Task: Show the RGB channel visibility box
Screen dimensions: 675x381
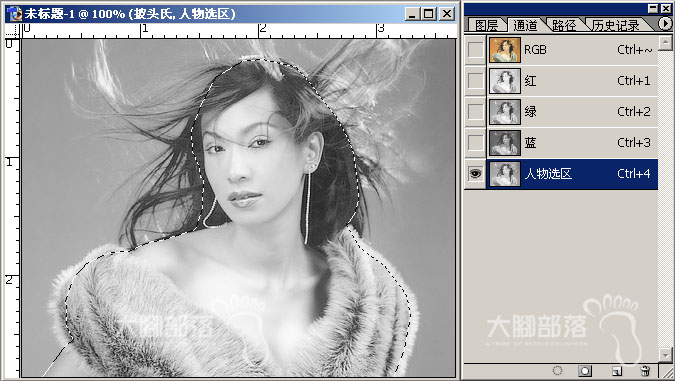Action: tap(475, 50)
